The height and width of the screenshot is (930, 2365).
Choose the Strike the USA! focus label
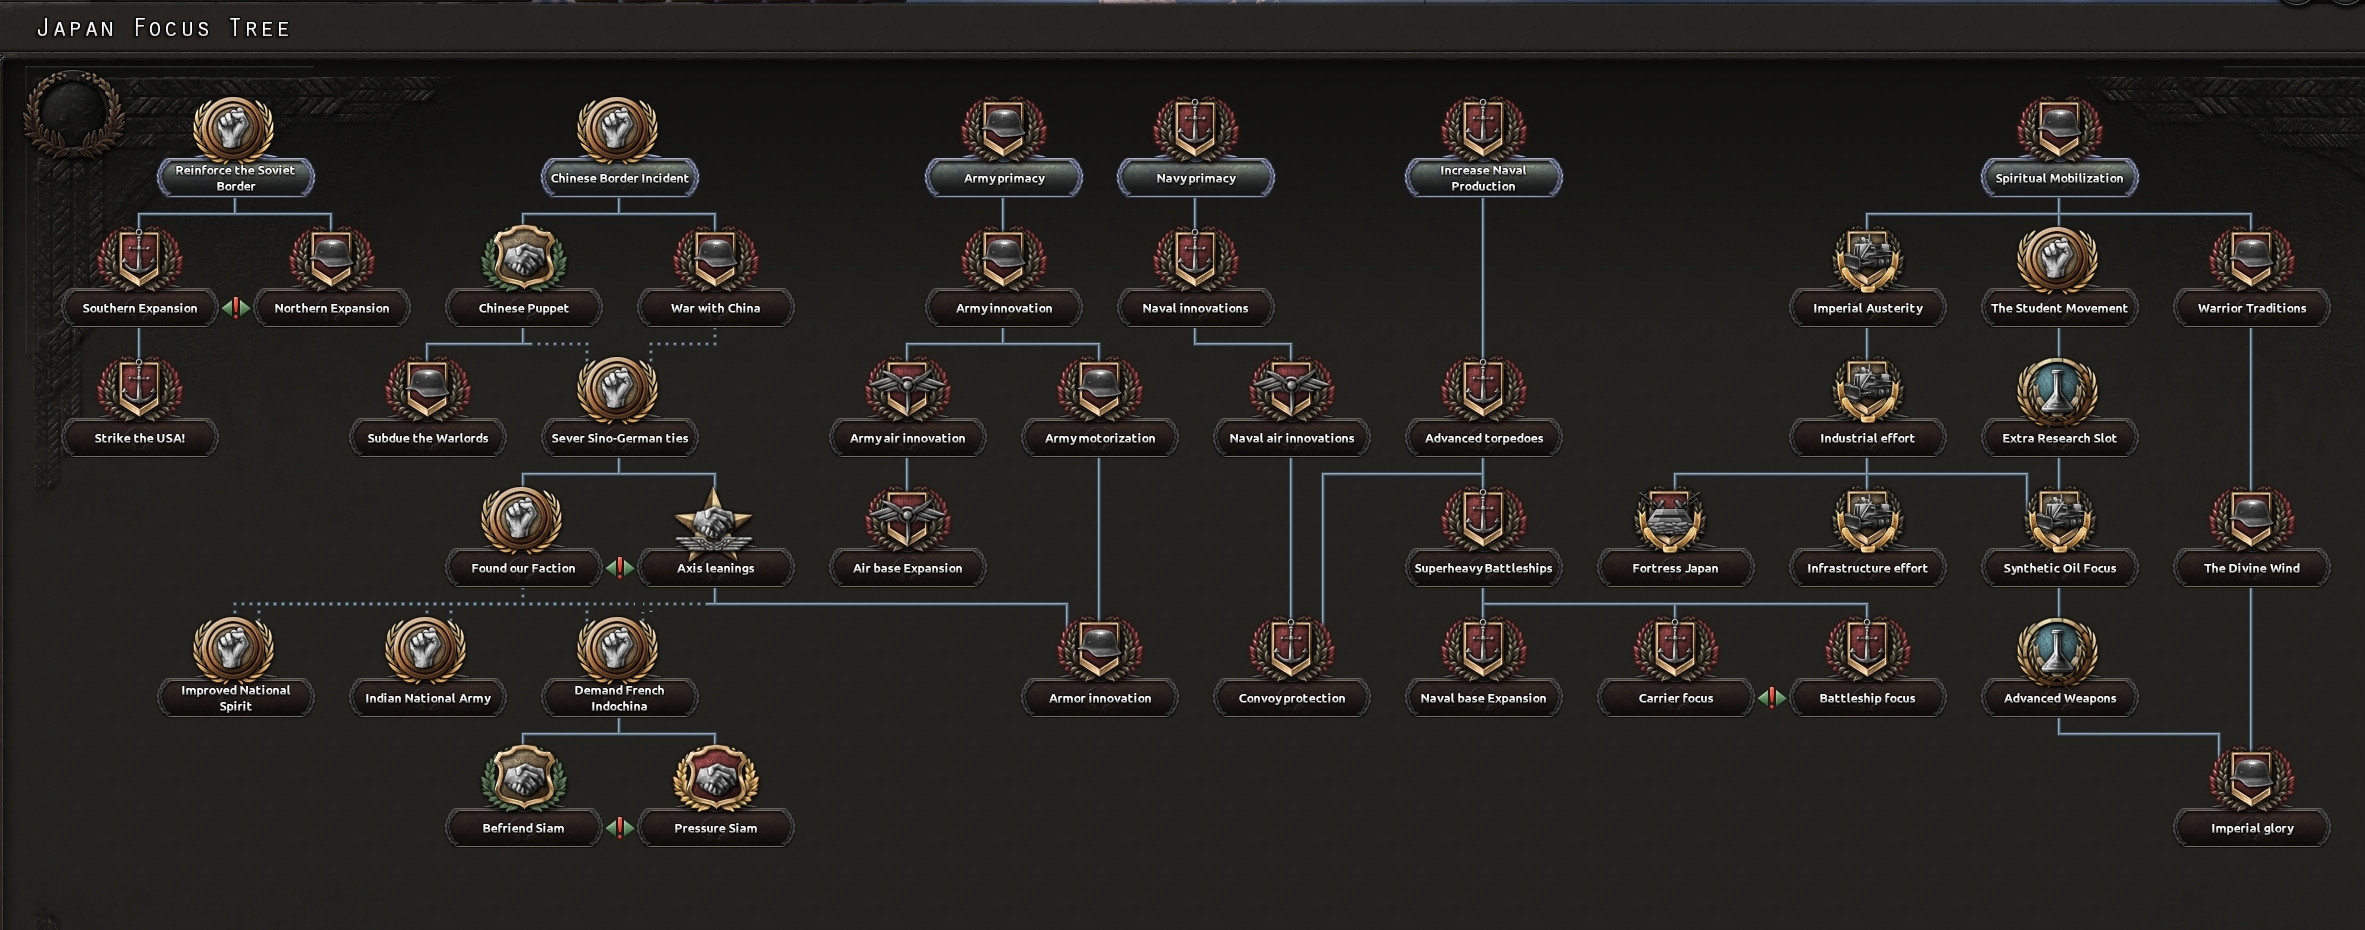[x=140, y=438]
